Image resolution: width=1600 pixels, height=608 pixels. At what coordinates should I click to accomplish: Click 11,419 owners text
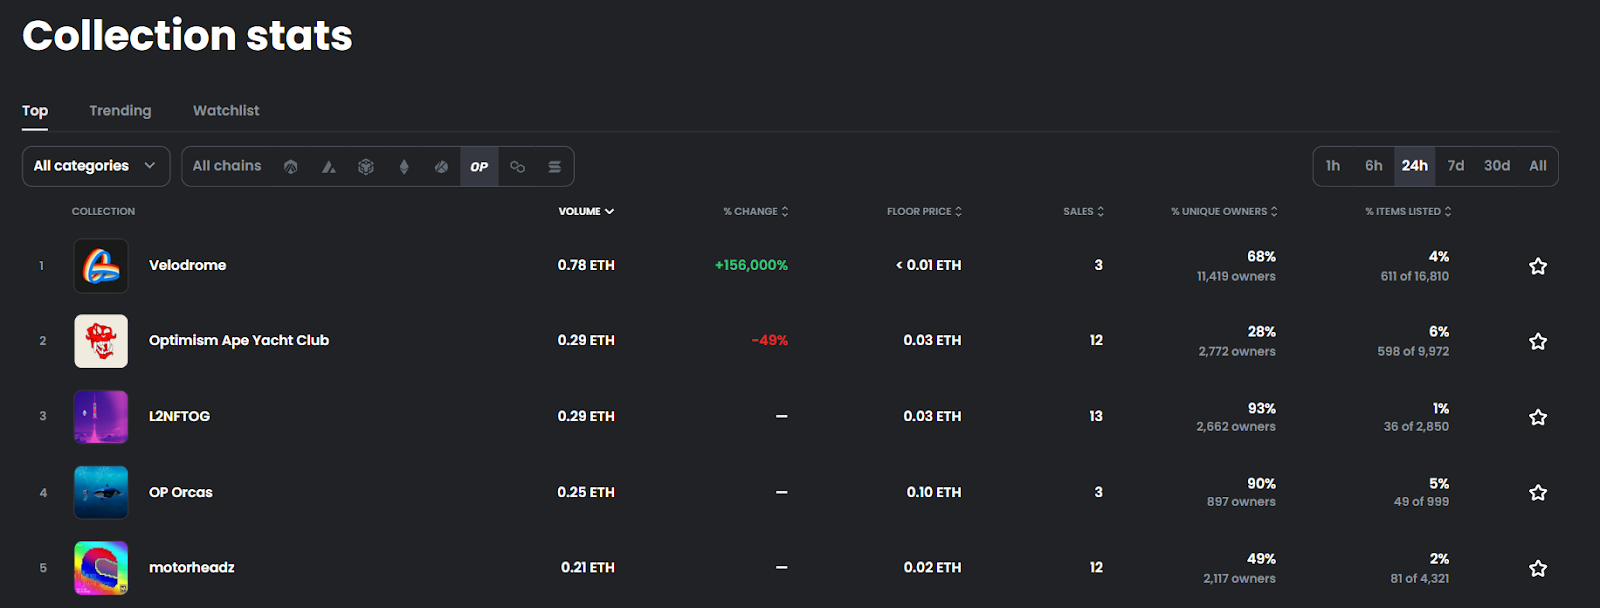[x=1236, y=276]
